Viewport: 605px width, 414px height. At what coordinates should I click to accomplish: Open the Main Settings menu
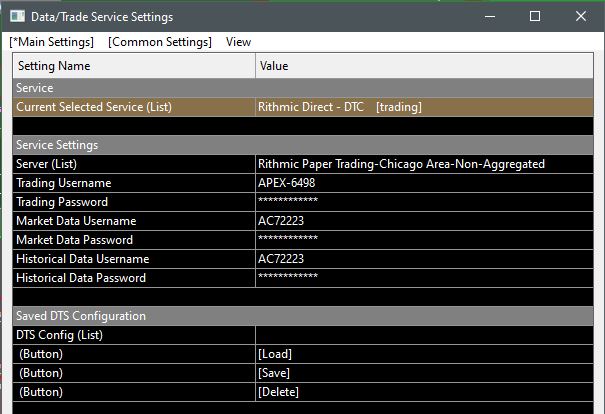tap(52, 42)
